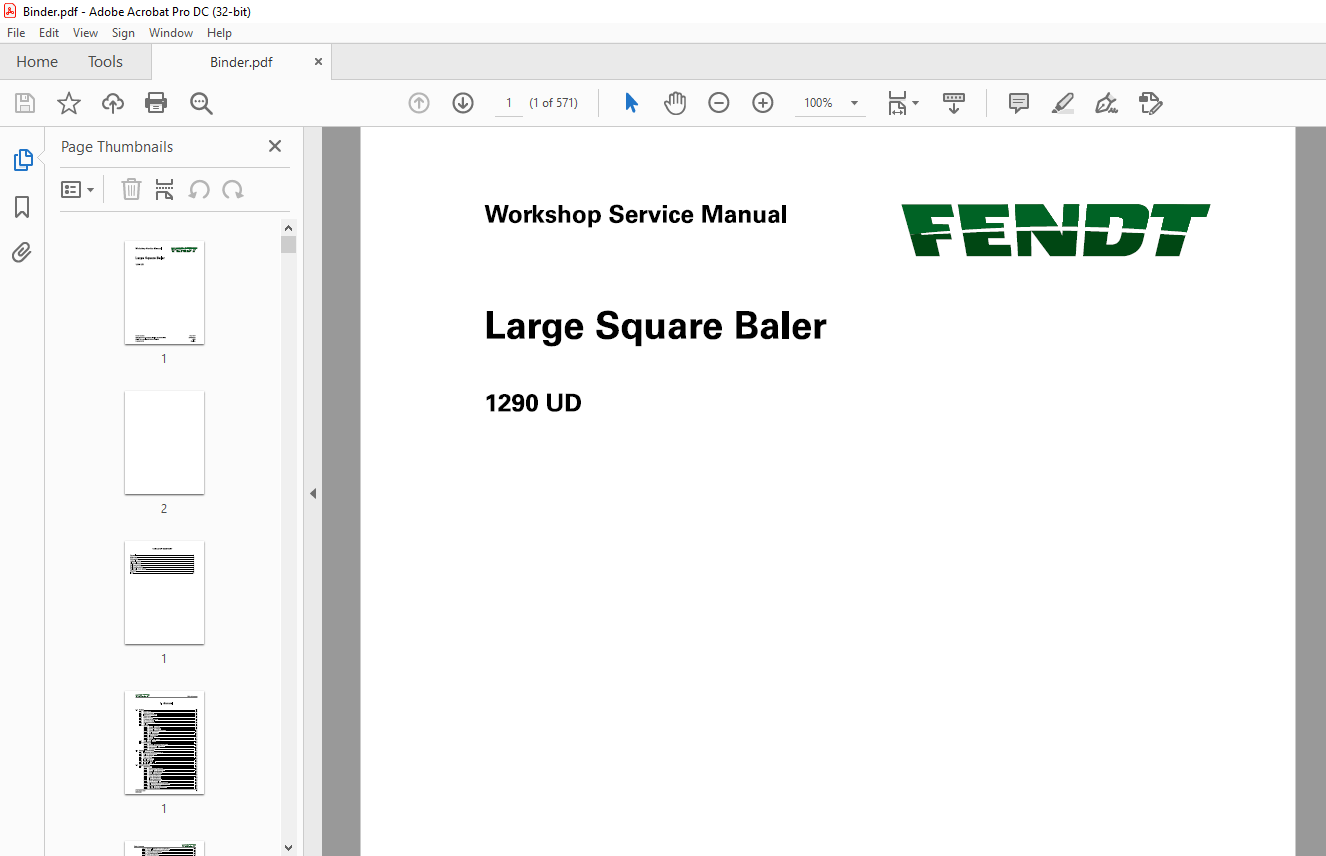Open the Attachments paperclip icon

(22, 253)
